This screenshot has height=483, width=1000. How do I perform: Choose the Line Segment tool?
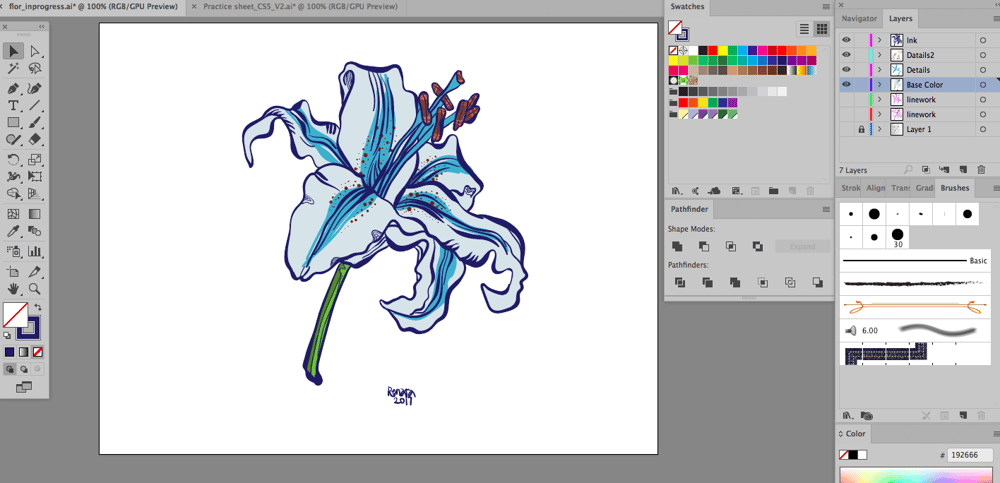click(x=35, y=105)
